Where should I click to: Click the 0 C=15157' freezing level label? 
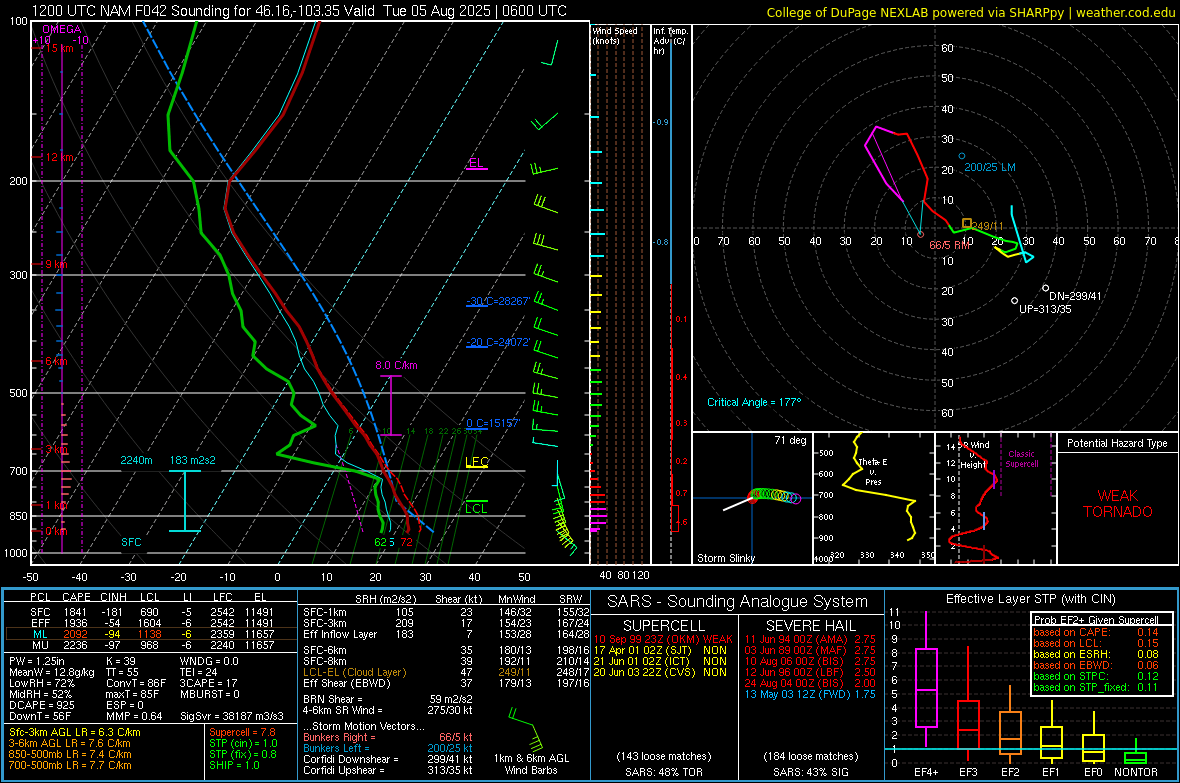click(492, 423)
